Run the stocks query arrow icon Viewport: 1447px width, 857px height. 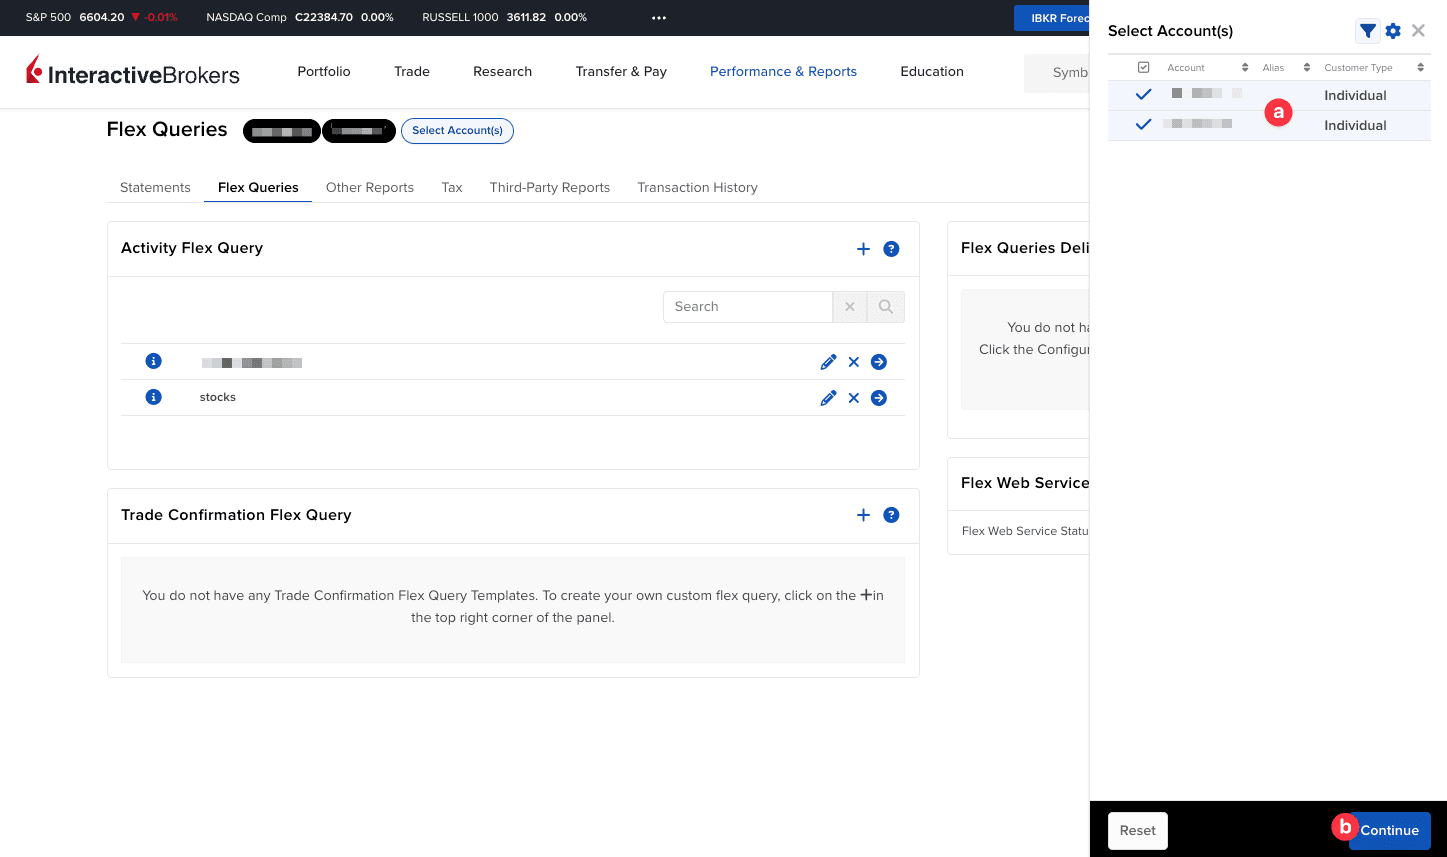tap(879, 398)
